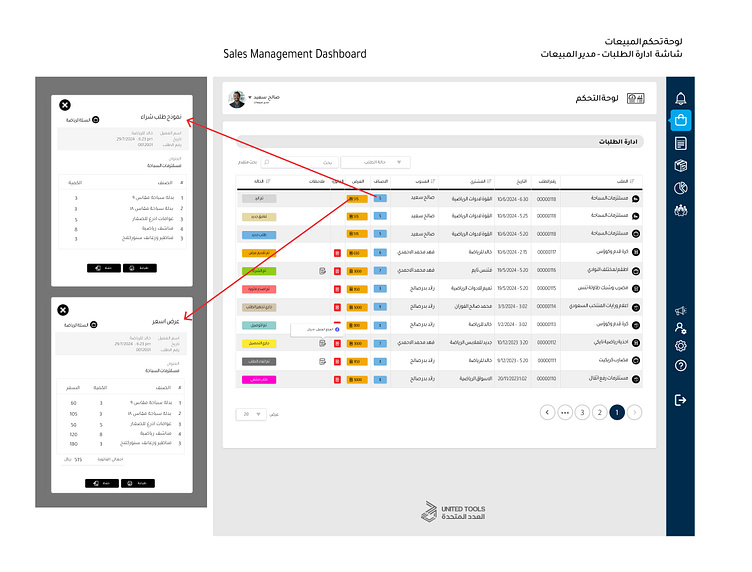Click the red invoice icon of order 00000116

(x=337, y=271)
